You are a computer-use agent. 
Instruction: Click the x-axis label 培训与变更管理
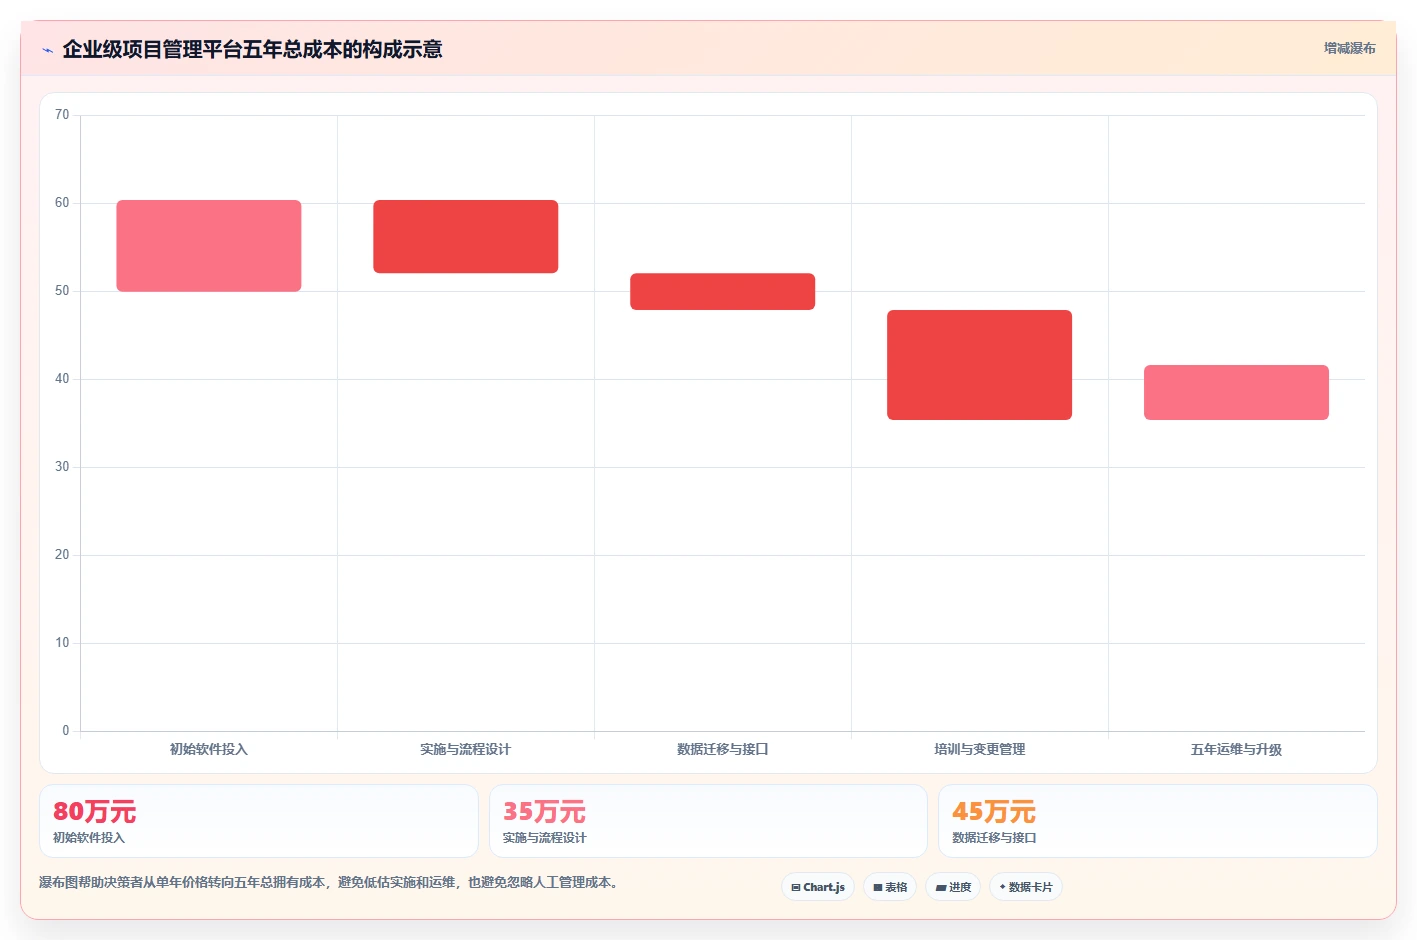(x=980, y=749)
